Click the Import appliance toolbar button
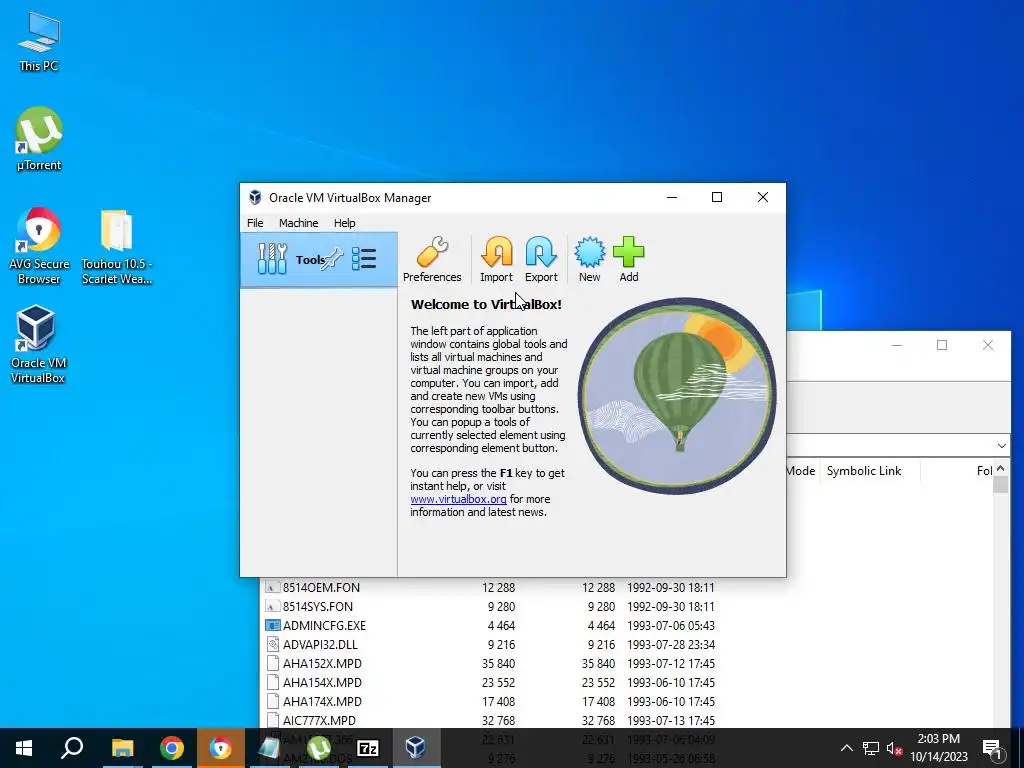 pos(496,259)
